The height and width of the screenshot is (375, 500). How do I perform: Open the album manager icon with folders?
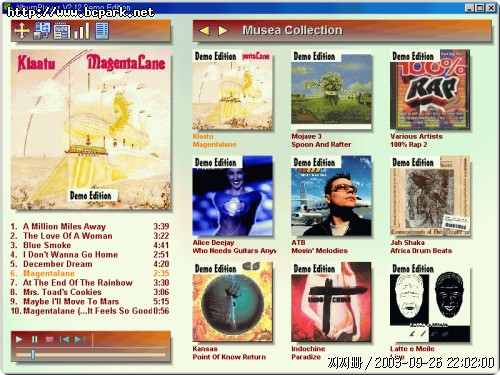pos(42,31)
